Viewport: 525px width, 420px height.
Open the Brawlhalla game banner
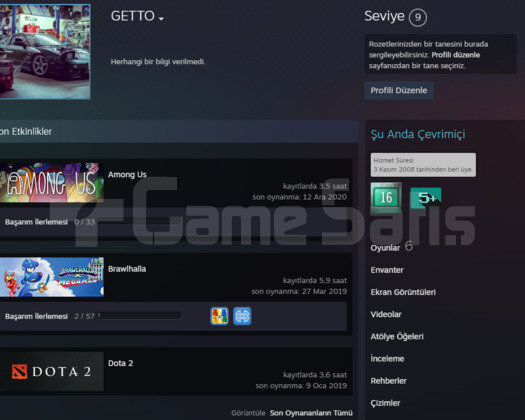[52, 277]
